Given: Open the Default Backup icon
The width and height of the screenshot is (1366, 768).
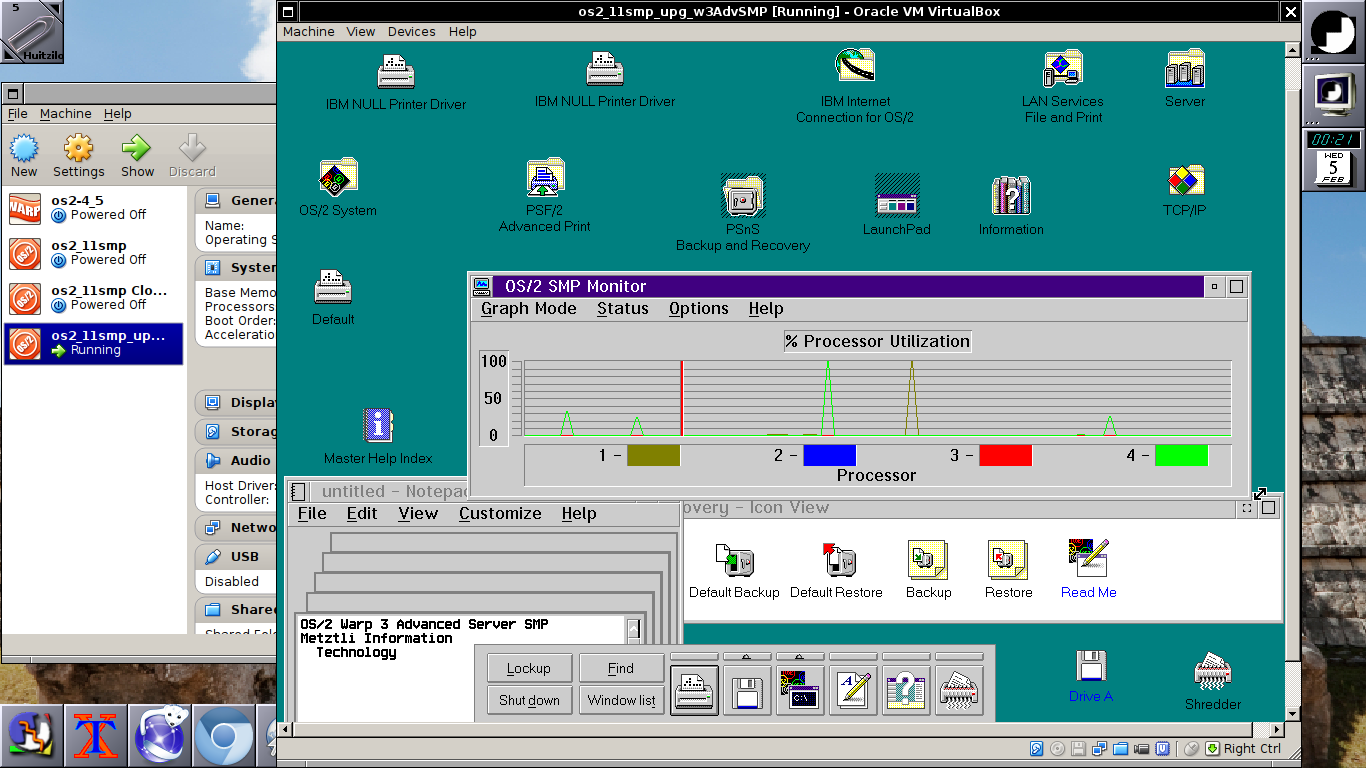Looking at the screenshot, I should [734, 562].
